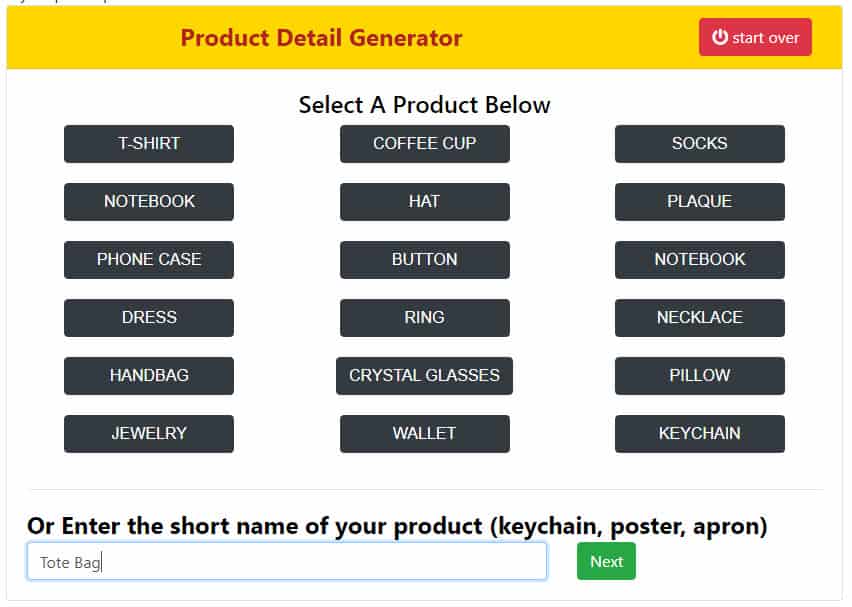Image resolution: width=852 pixels, height=607 pixels.
Task: Choose the DRESS product button
Action: [149, 318]
